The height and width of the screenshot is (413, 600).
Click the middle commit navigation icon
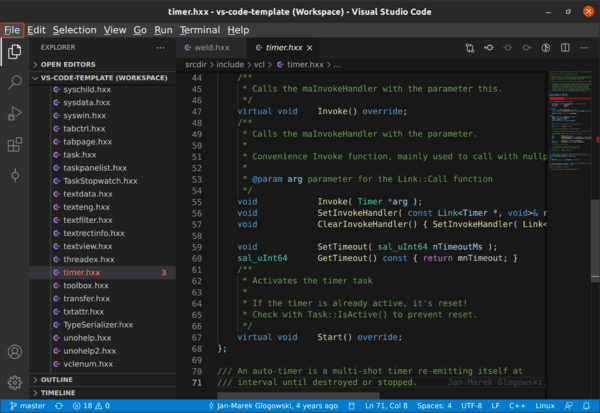click(x=508, y=48)
